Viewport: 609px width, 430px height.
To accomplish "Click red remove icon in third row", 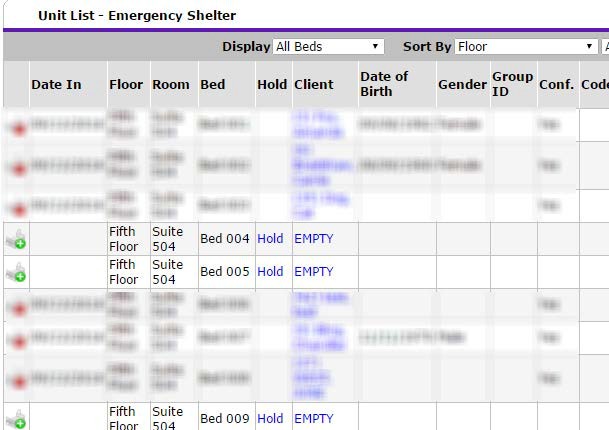I will tap(18, 209).
